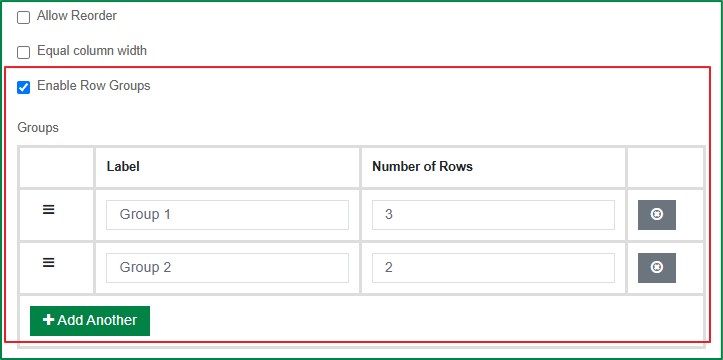Check the Allow Reorder checkbox
The width and height of the screenshot is (723, 360).
(x=24, y=18)
